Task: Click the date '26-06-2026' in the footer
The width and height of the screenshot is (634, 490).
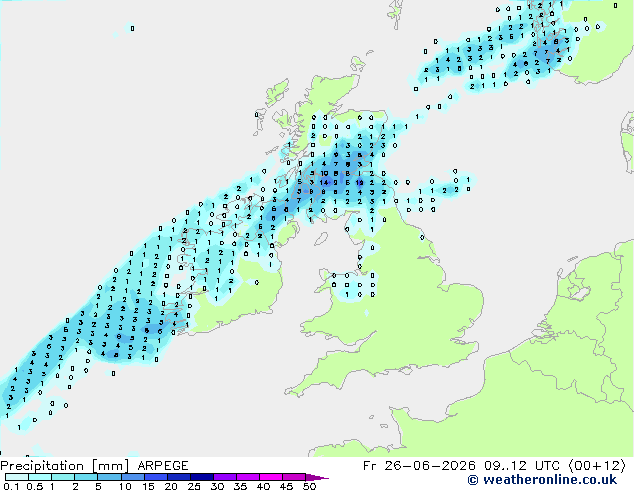Action: [x=430, y=466]
